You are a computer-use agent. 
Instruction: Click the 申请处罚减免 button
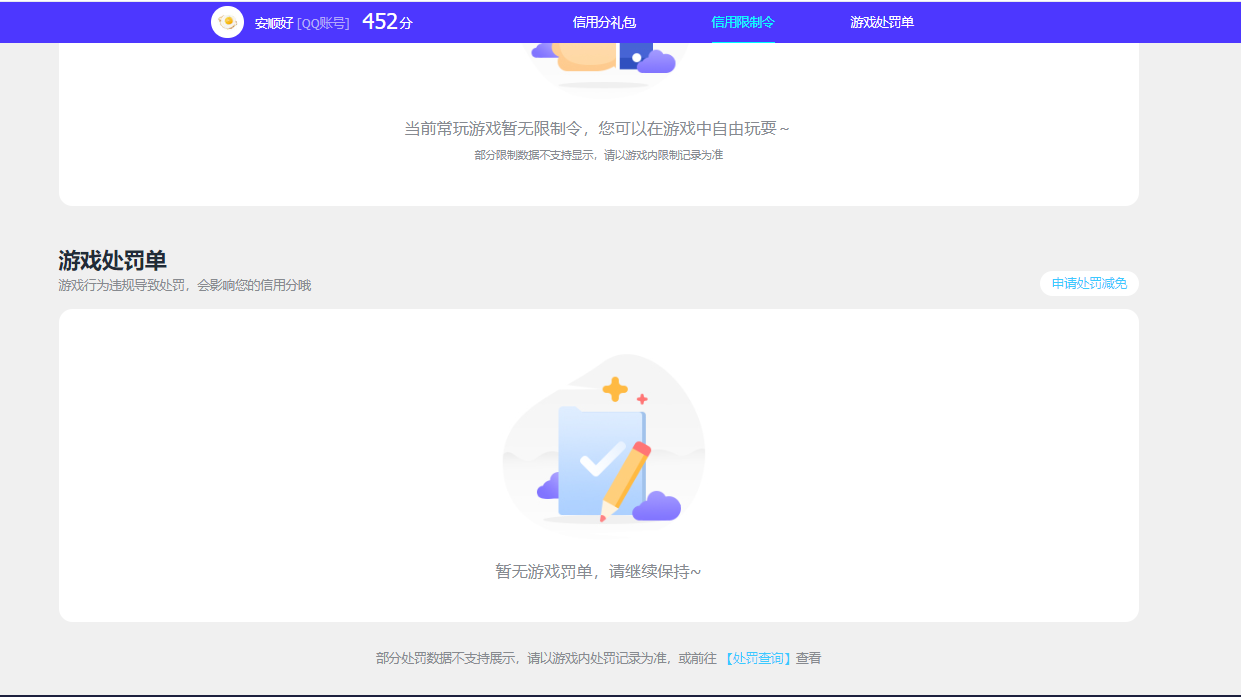[1089, 283]
